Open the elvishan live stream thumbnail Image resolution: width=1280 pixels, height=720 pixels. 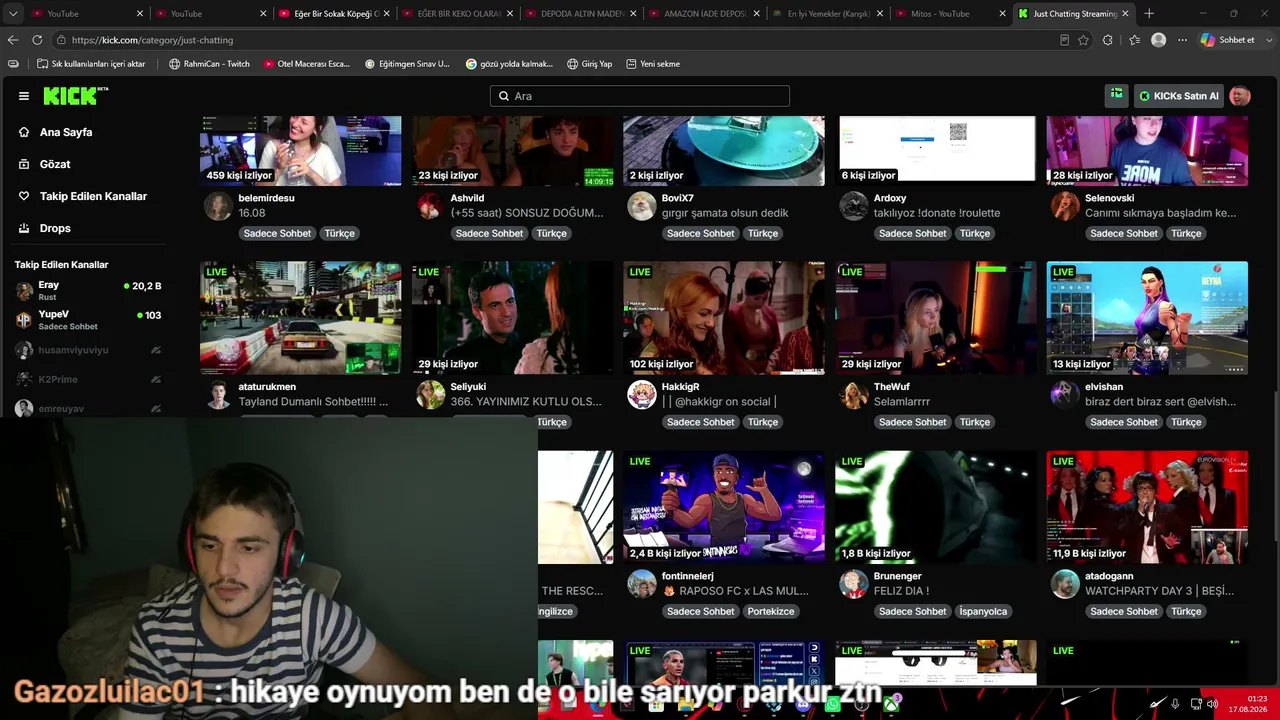(1147, 318)
